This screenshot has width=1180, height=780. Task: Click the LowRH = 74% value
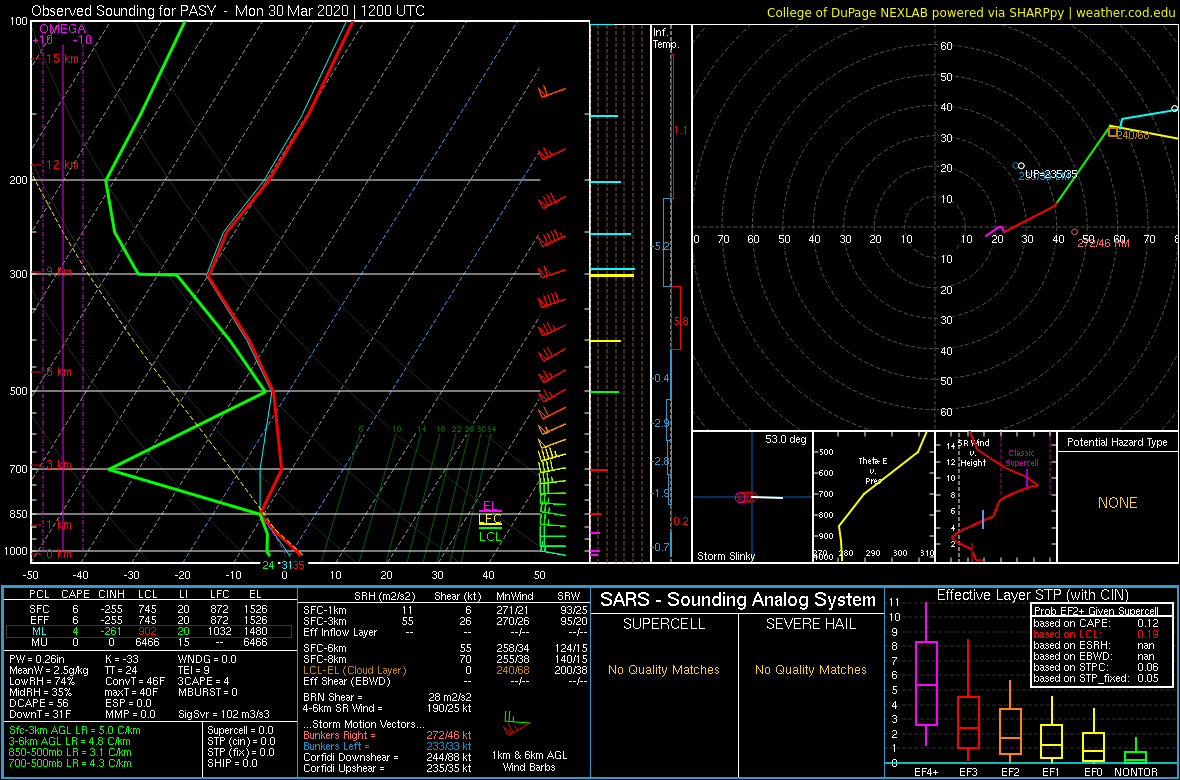(41, 683)
